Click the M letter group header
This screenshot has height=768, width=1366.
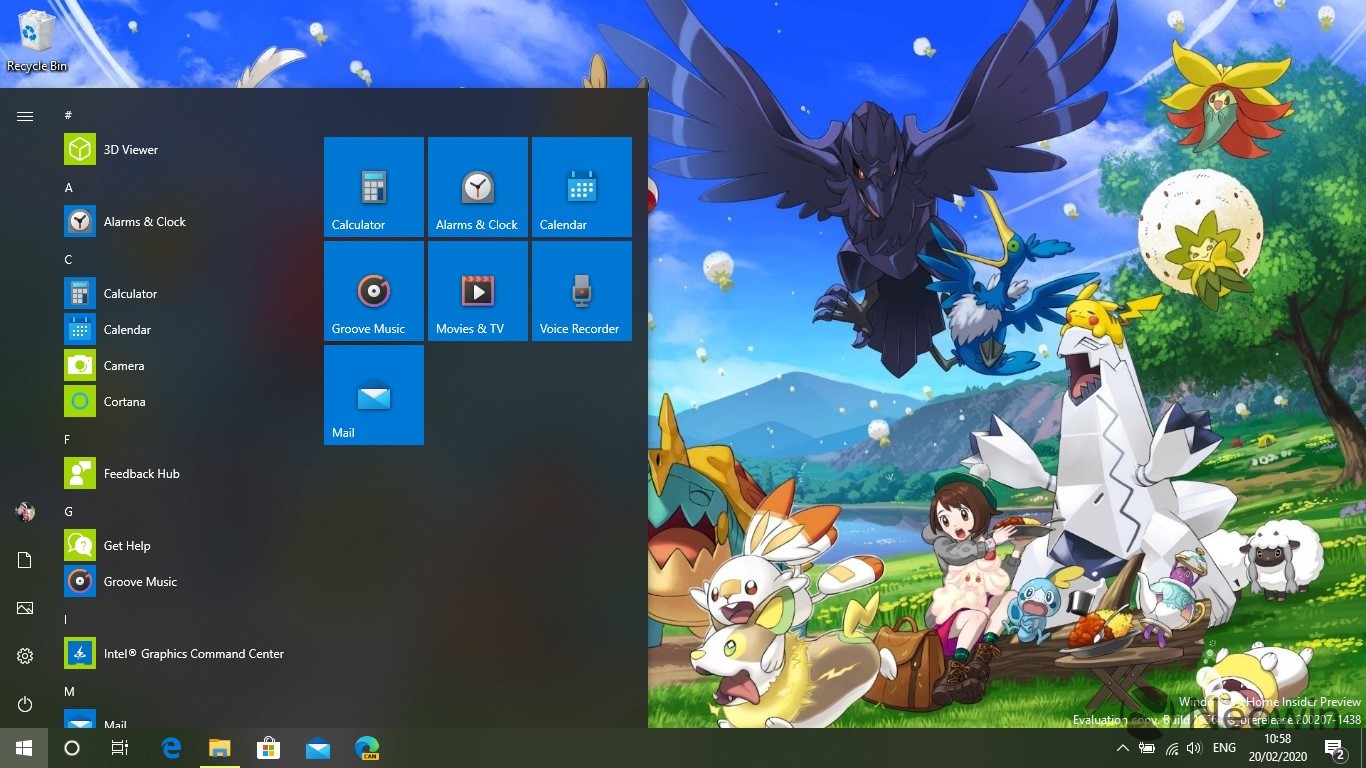coord(68,691)
